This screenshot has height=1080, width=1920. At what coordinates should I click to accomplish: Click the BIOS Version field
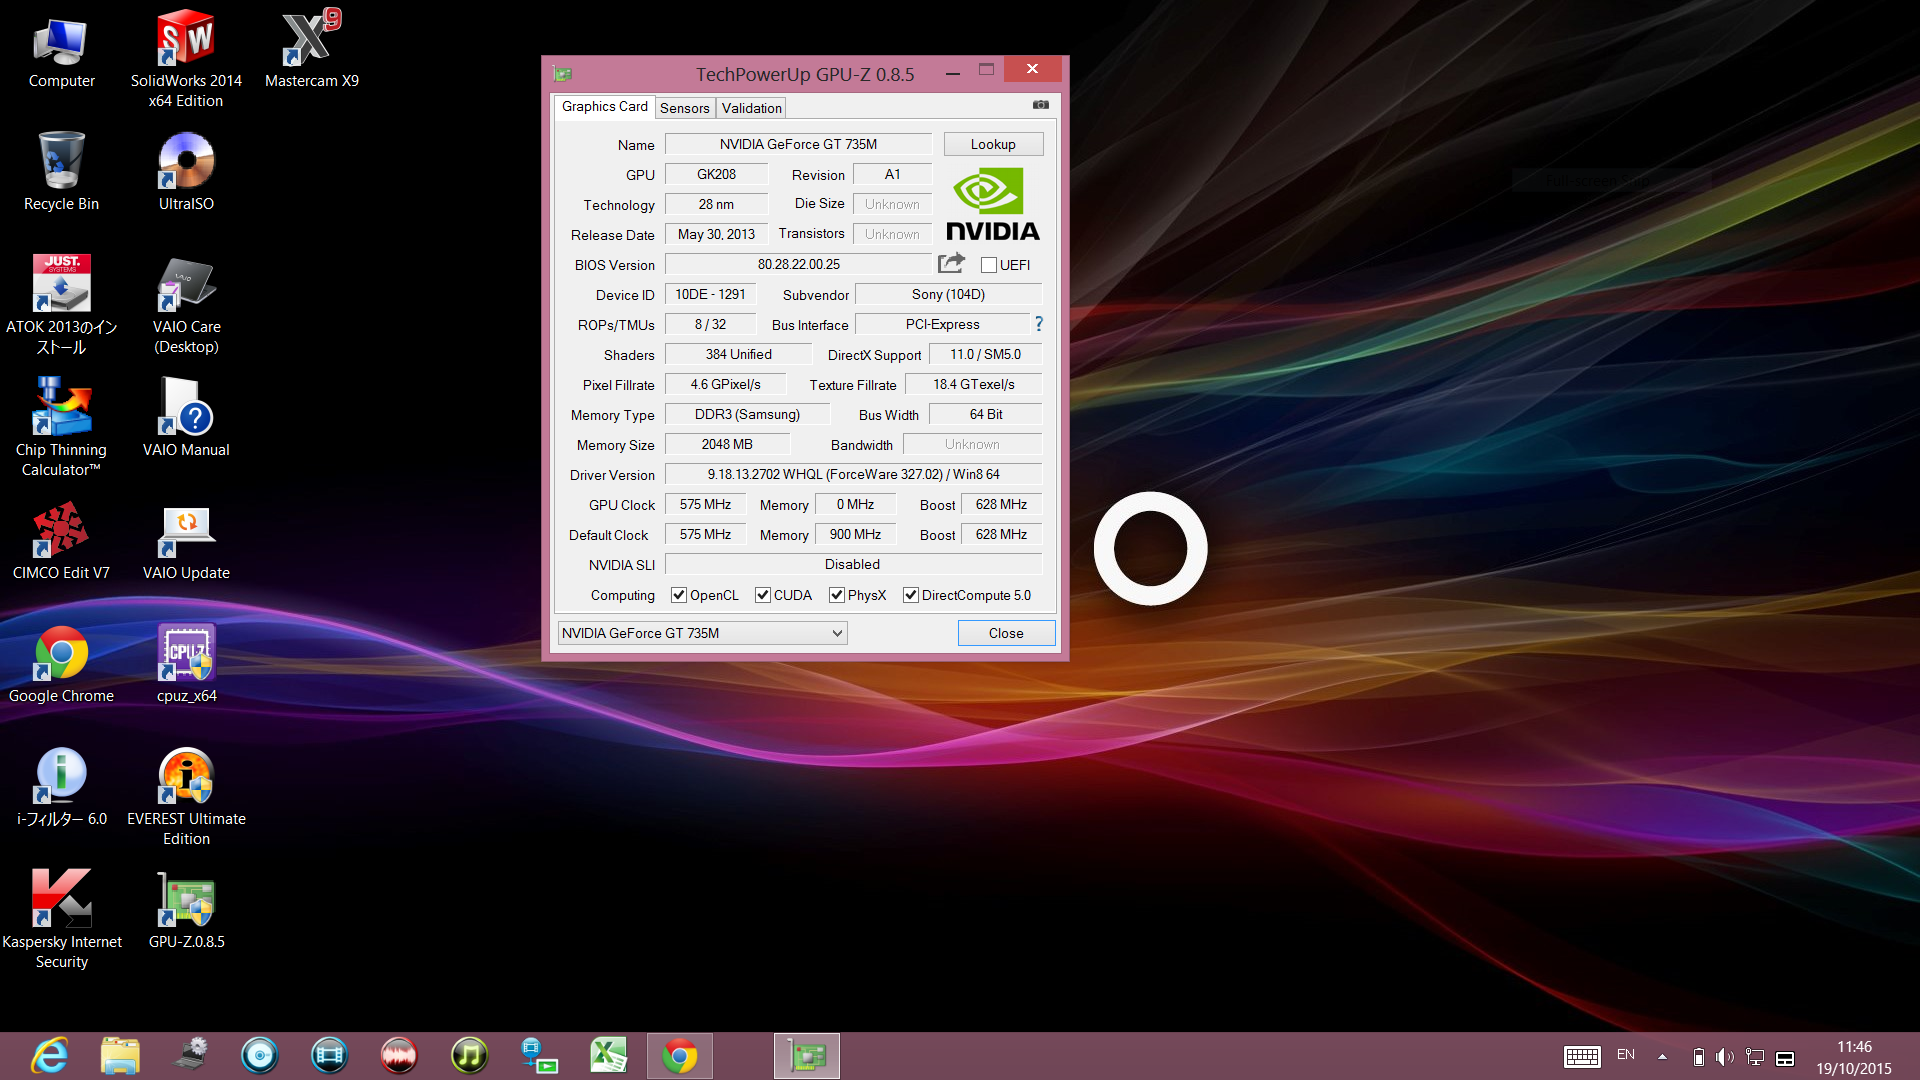point(798,264)
